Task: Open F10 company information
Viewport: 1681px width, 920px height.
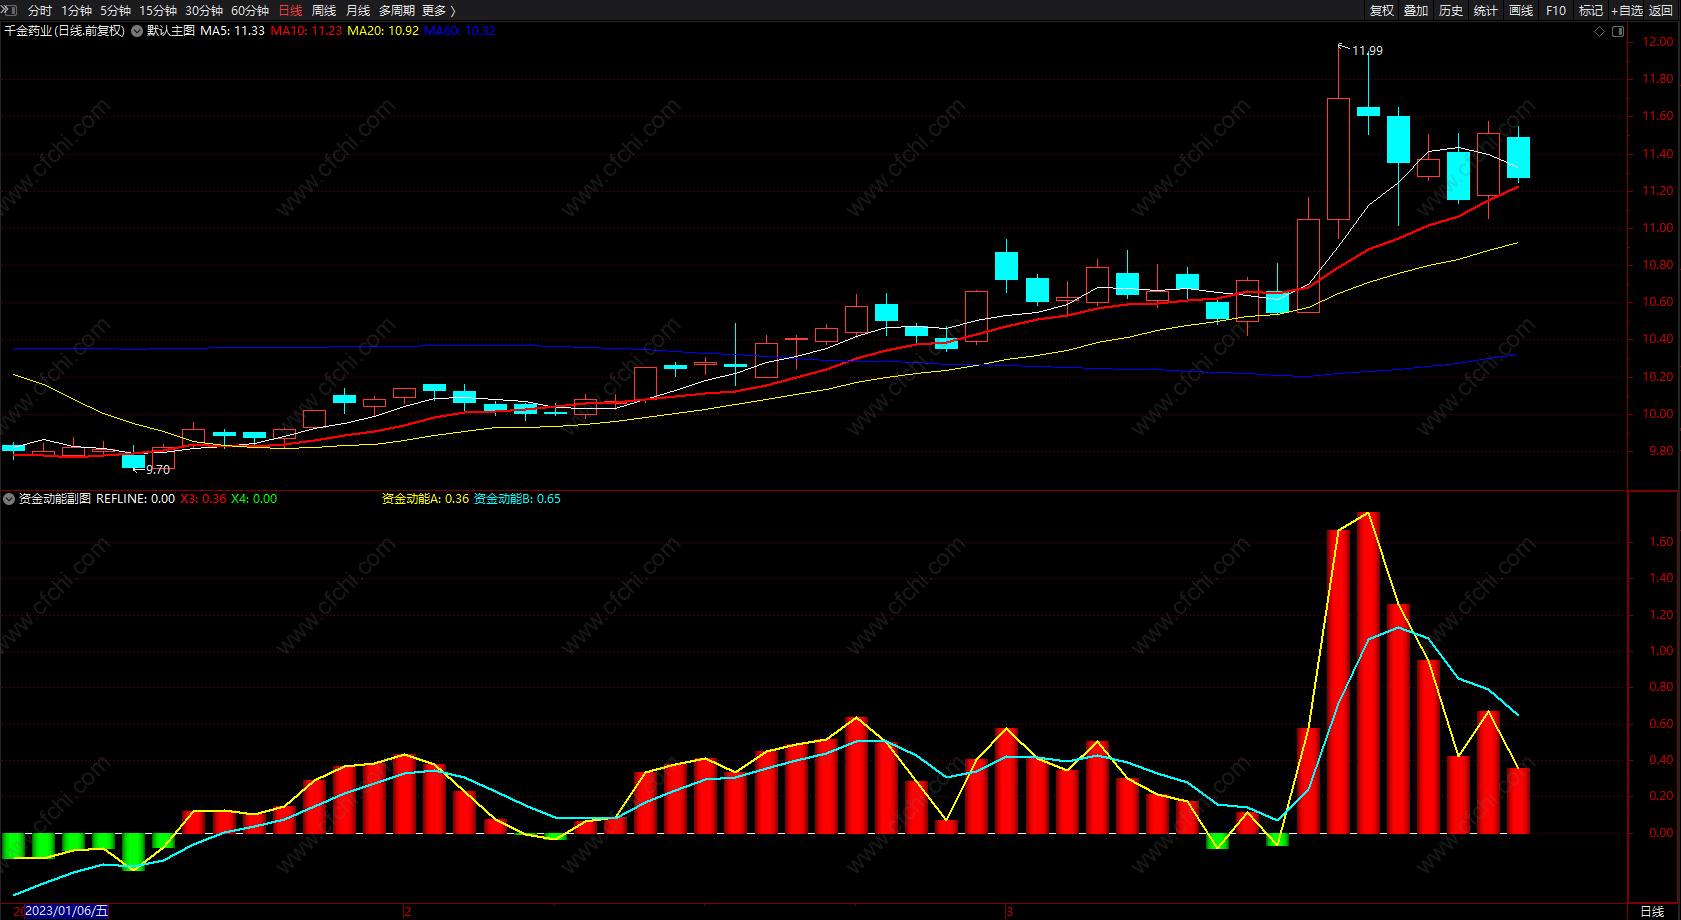Action: click(1556, 11)
